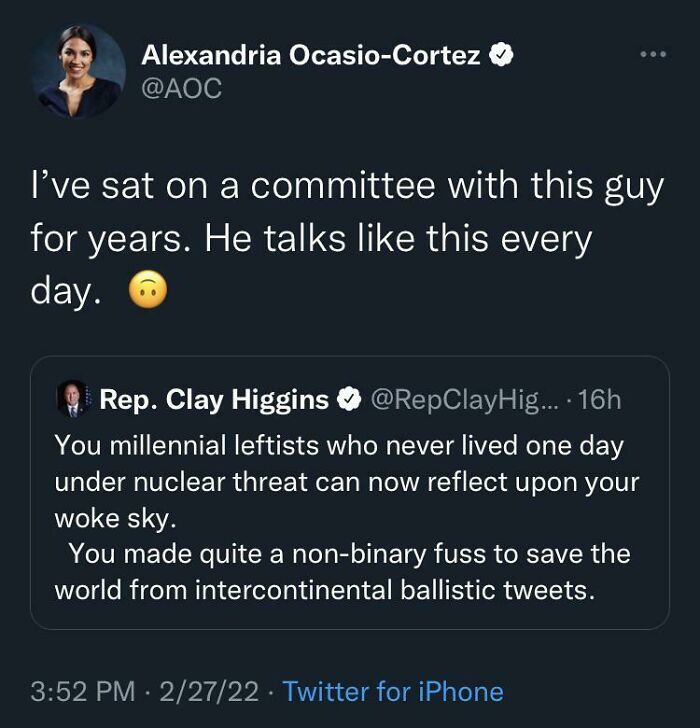
Task: Click the upside-down face emoji
Action: (x=149, y=291)
